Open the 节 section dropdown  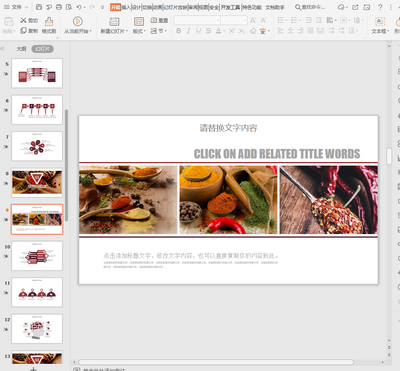click(159, 31)
